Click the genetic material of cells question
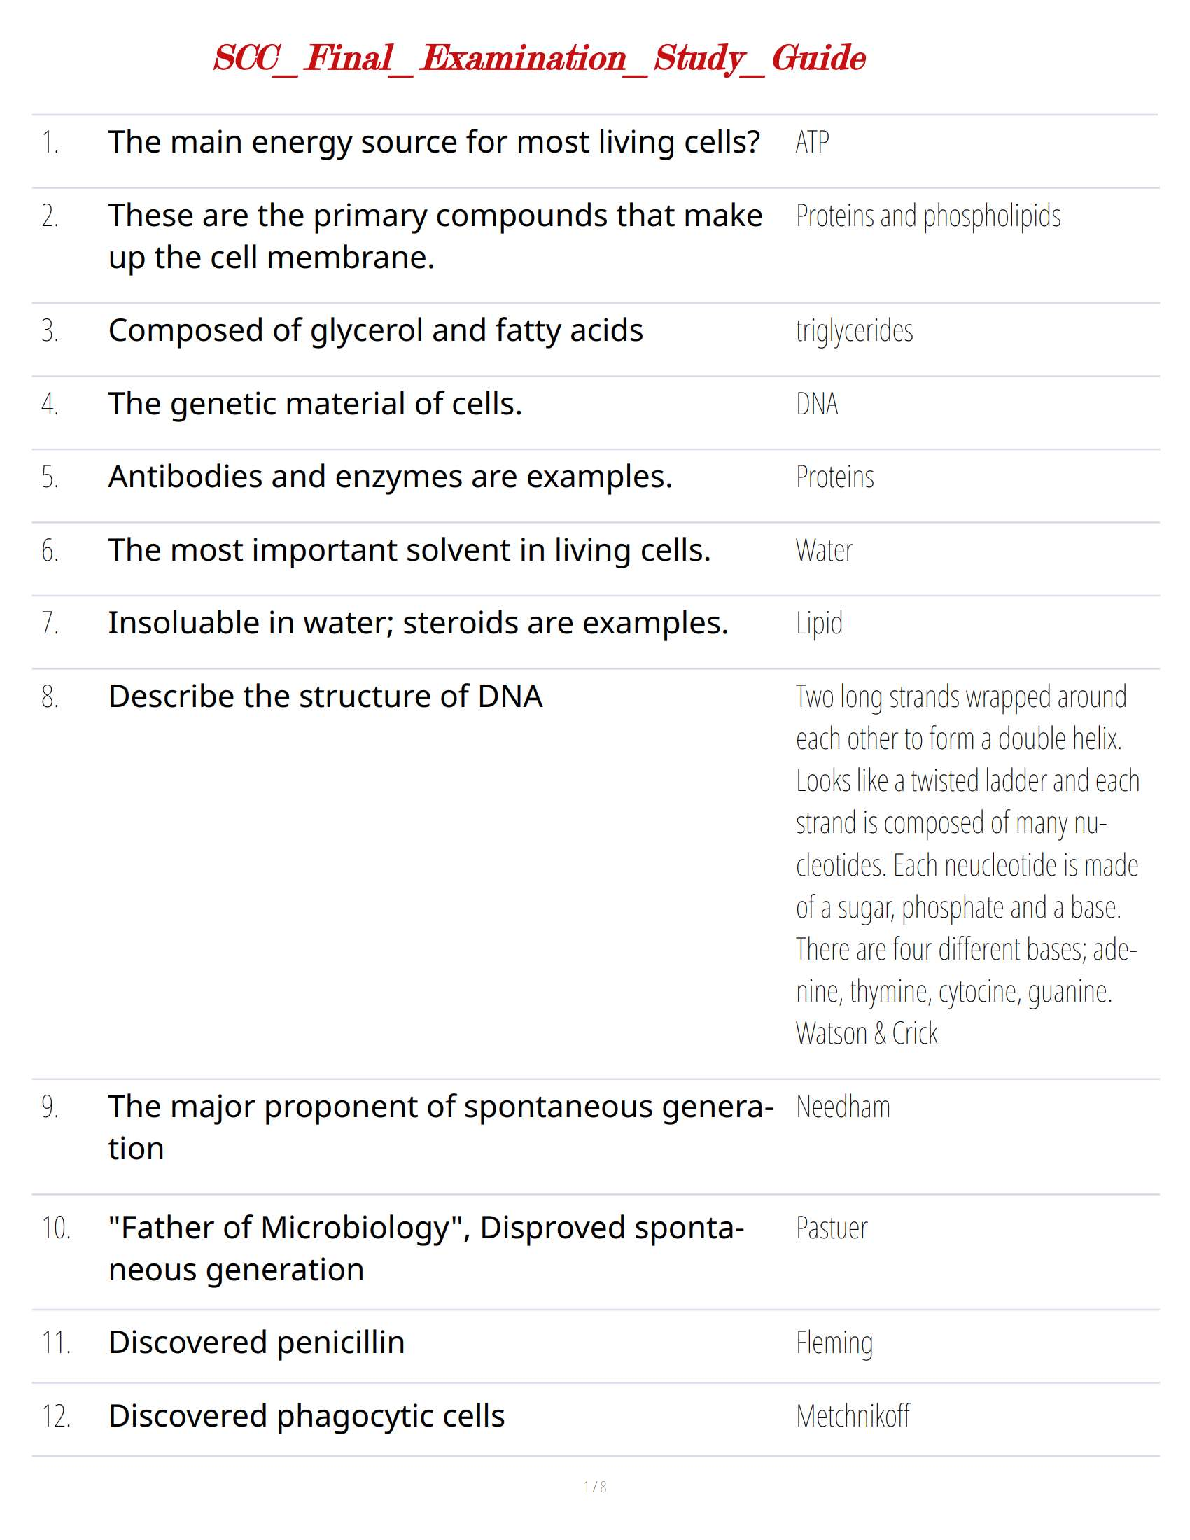This screenshot has height=1540, width=1190. [x=314, y=404]
